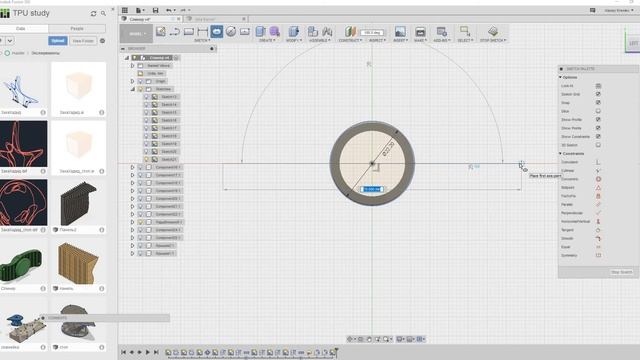This screenshot has width=640, height=360.
Task: Click the New Component Assemble icon
Action: point(313,31)
